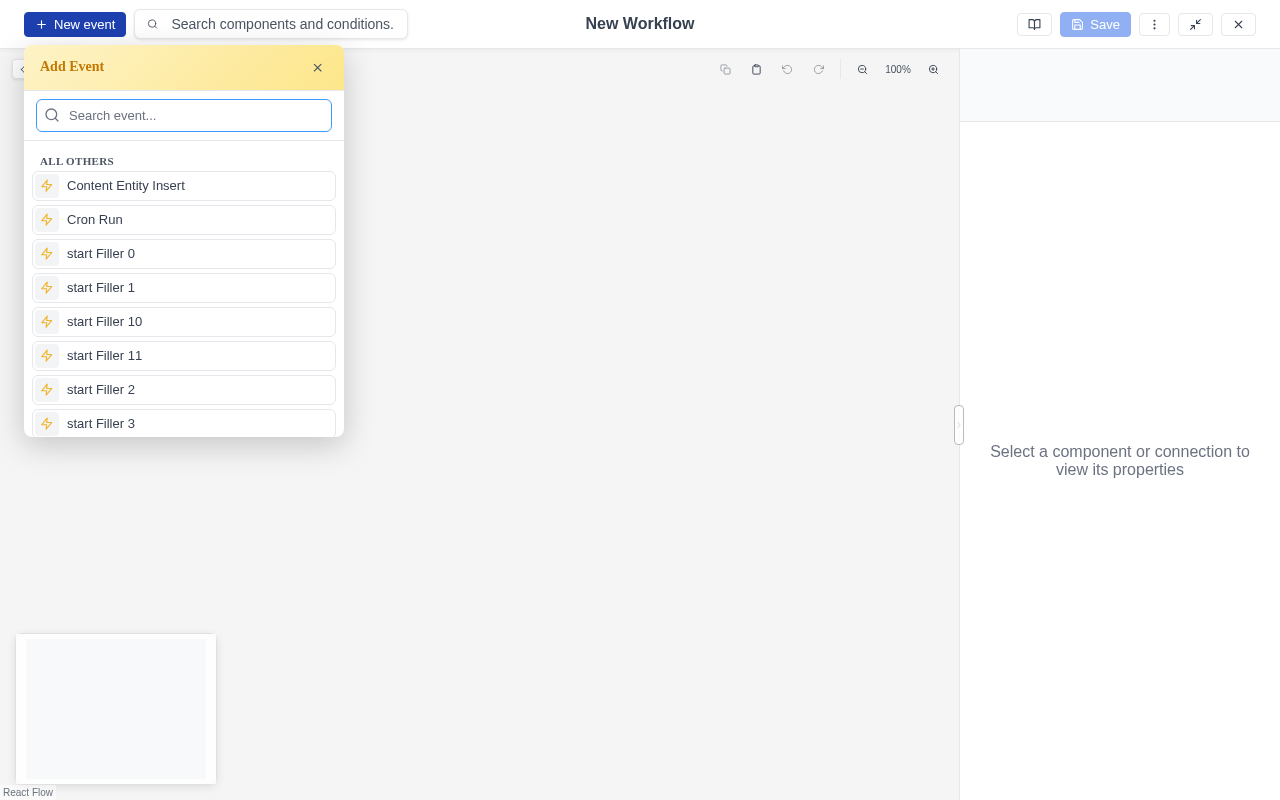Viewport: 1280px width, 800px height.
Task: Click the React Flow minimap thumbnail
Action: point(115,708)
